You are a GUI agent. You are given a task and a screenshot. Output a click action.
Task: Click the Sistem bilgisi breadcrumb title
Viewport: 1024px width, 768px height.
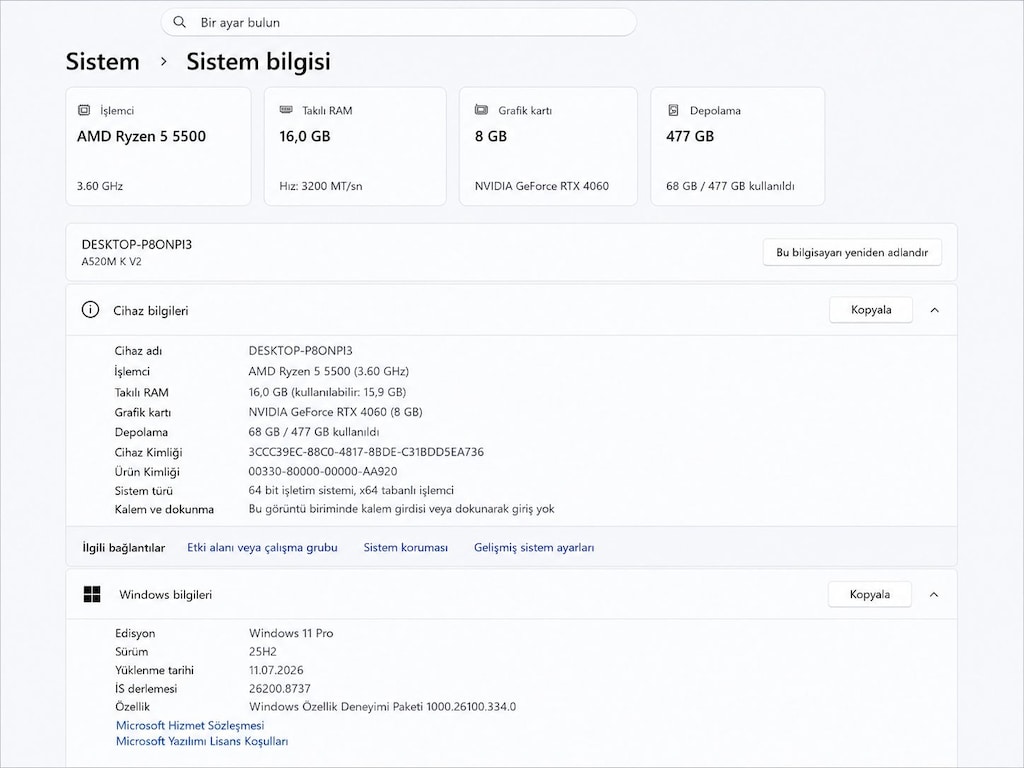tap(259, 61)
